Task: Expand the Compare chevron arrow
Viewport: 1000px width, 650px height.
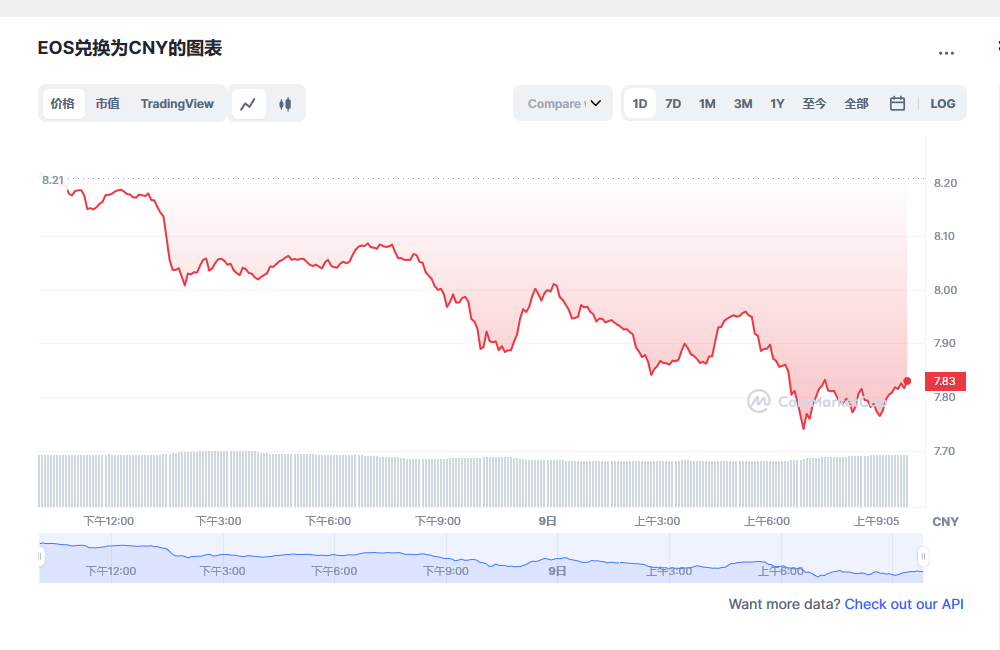Action: tap(597, 103)
